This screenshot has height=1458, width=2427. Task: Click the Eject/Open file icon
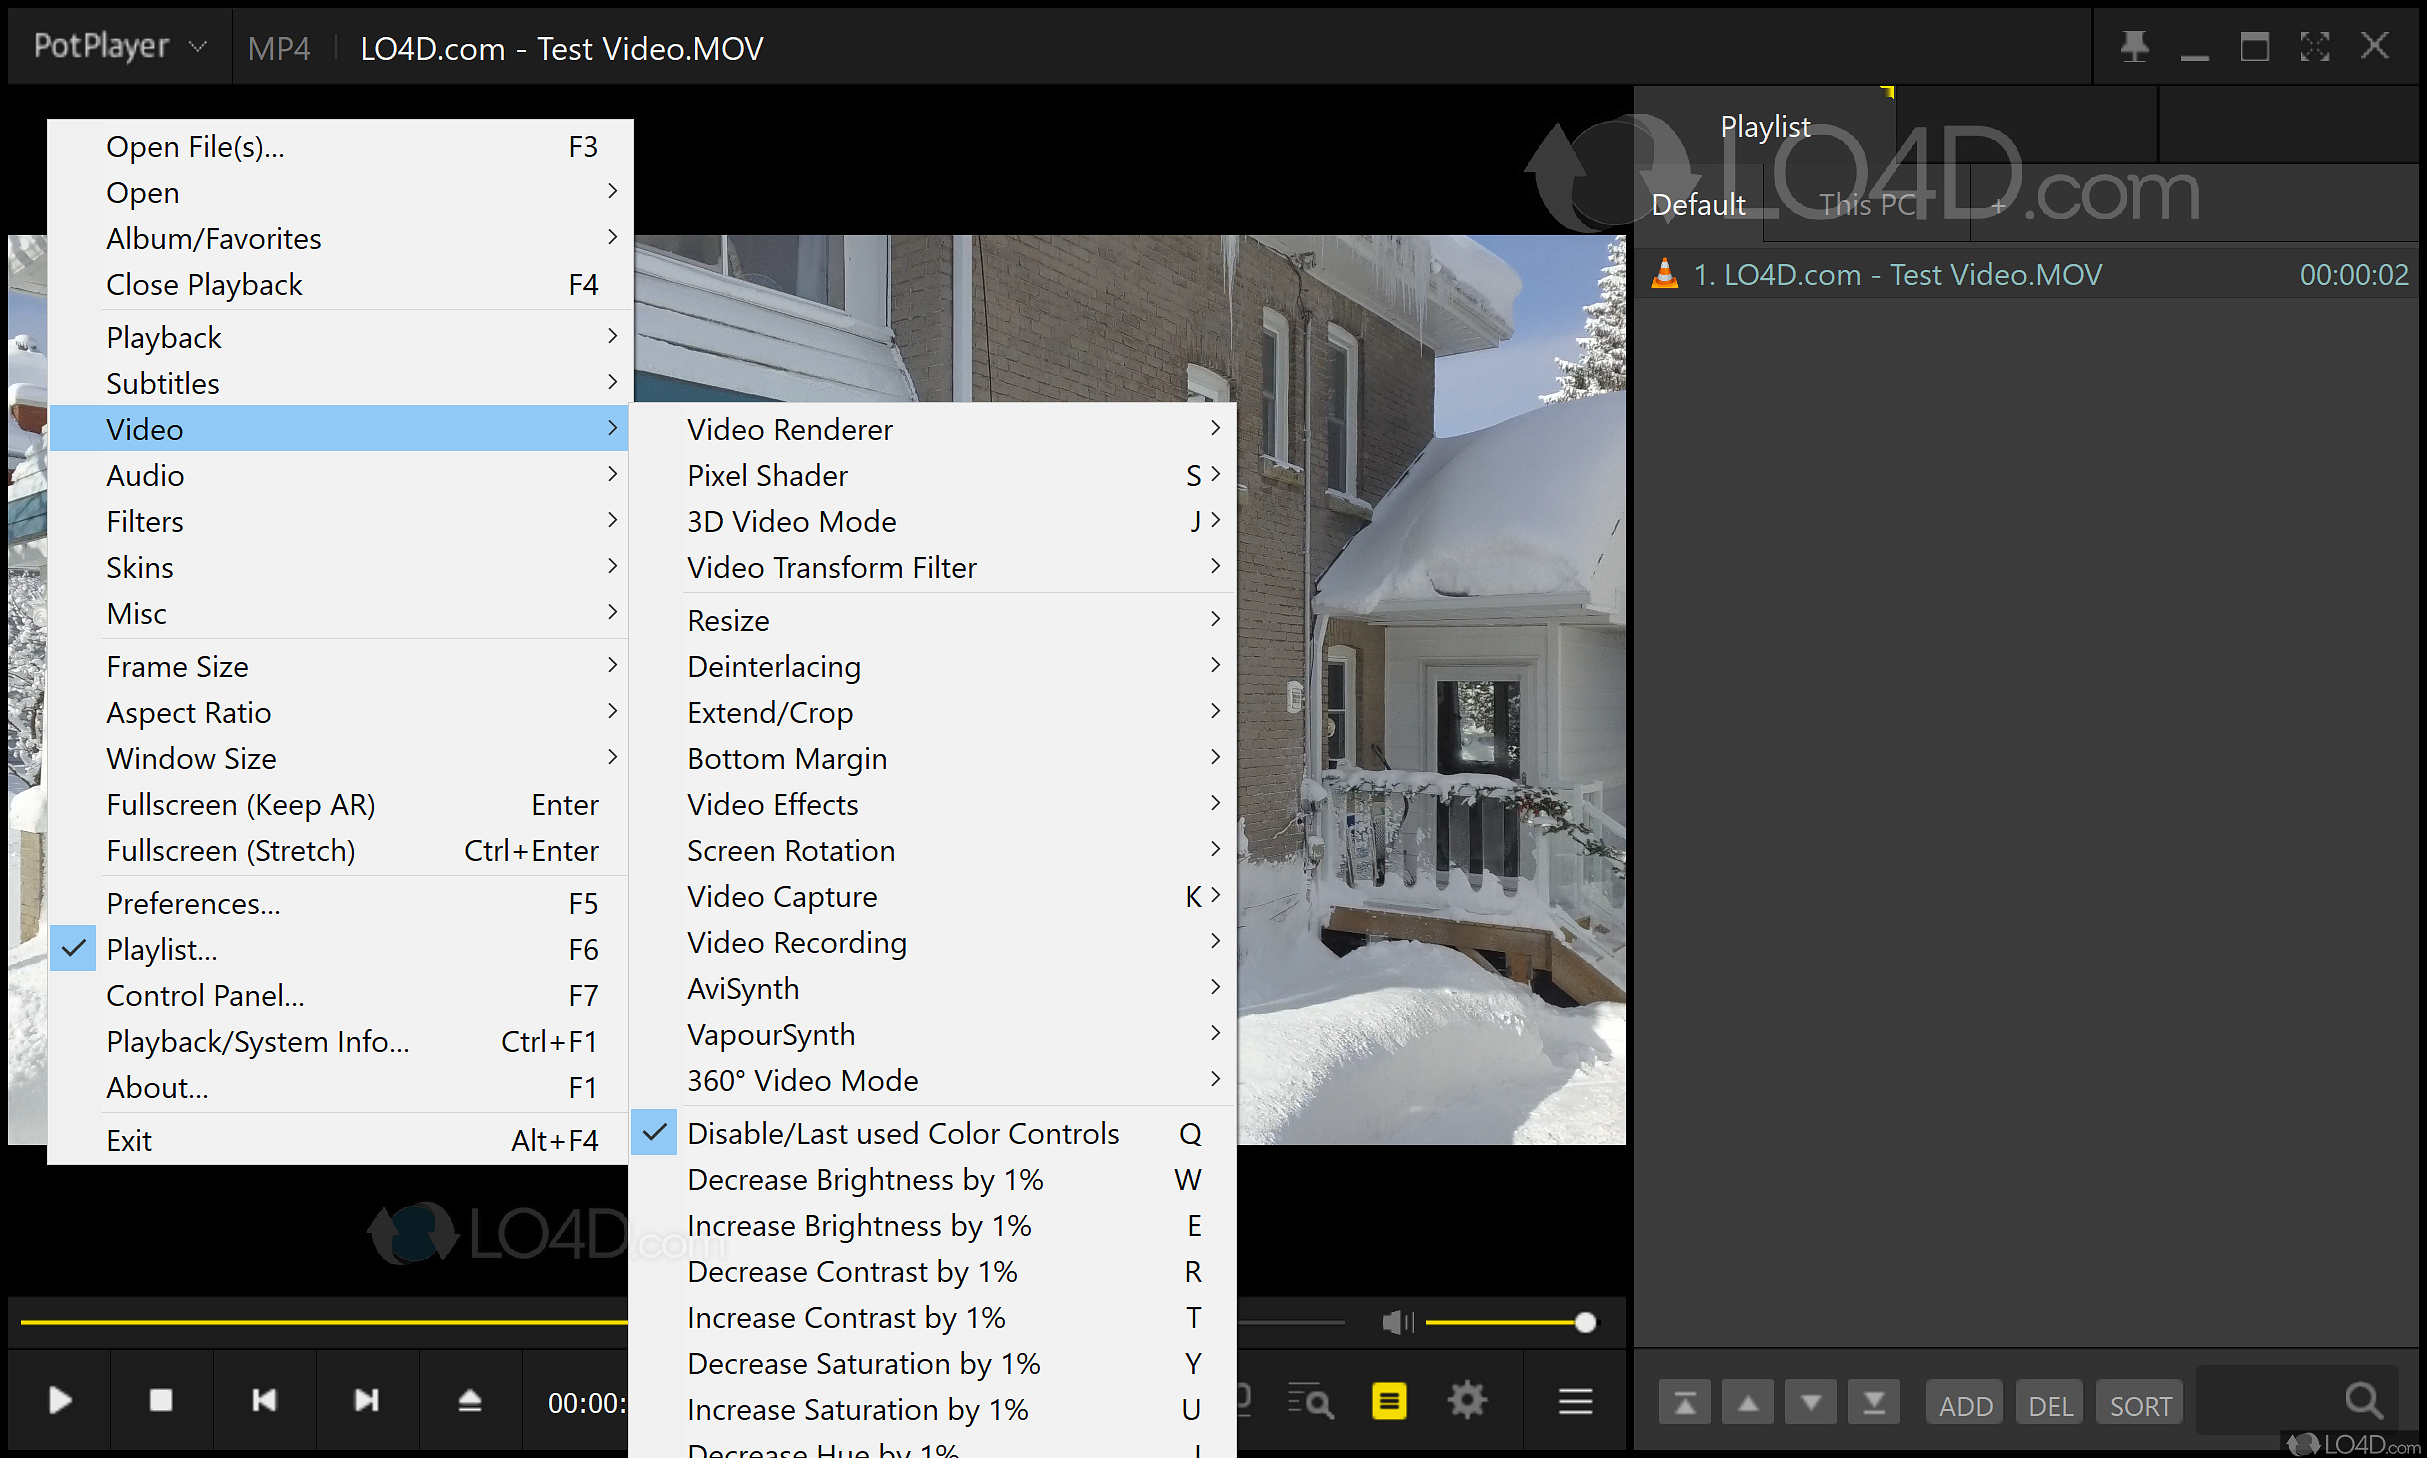click(x=470, y=1400)
